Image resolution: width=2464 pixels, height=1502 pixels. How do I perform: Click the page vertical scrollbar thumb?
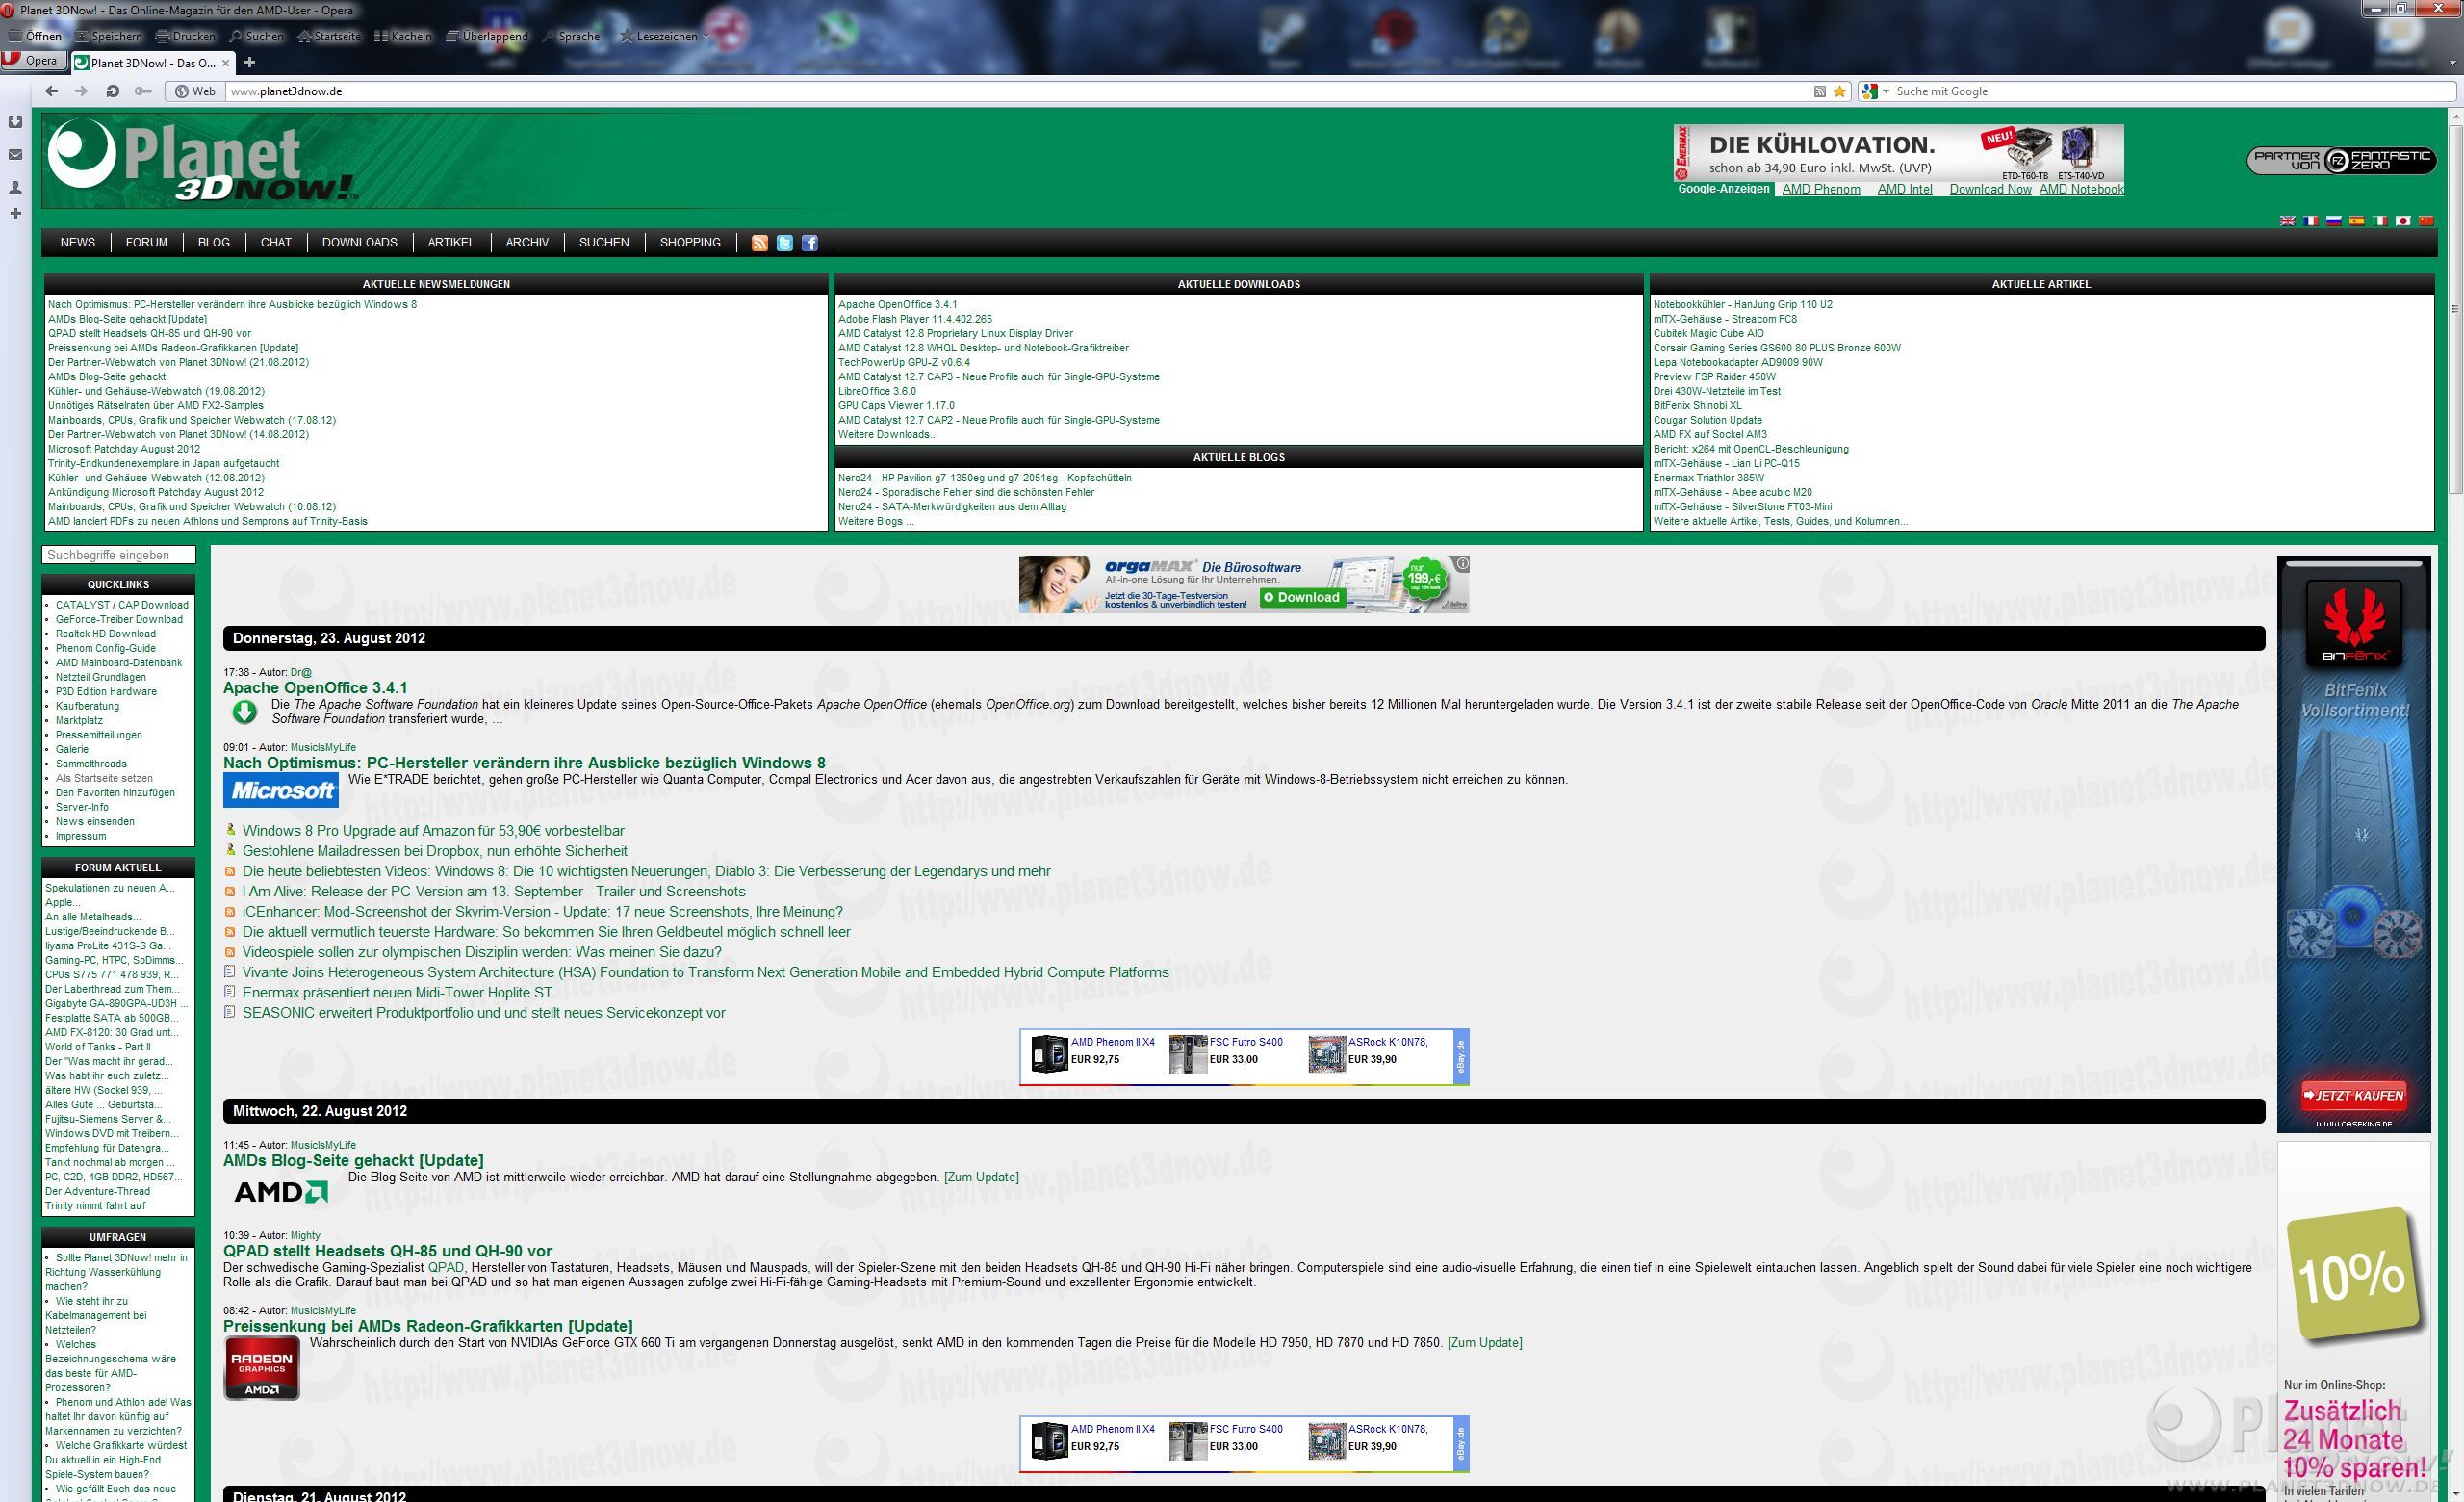click(x=2454, y=310)
